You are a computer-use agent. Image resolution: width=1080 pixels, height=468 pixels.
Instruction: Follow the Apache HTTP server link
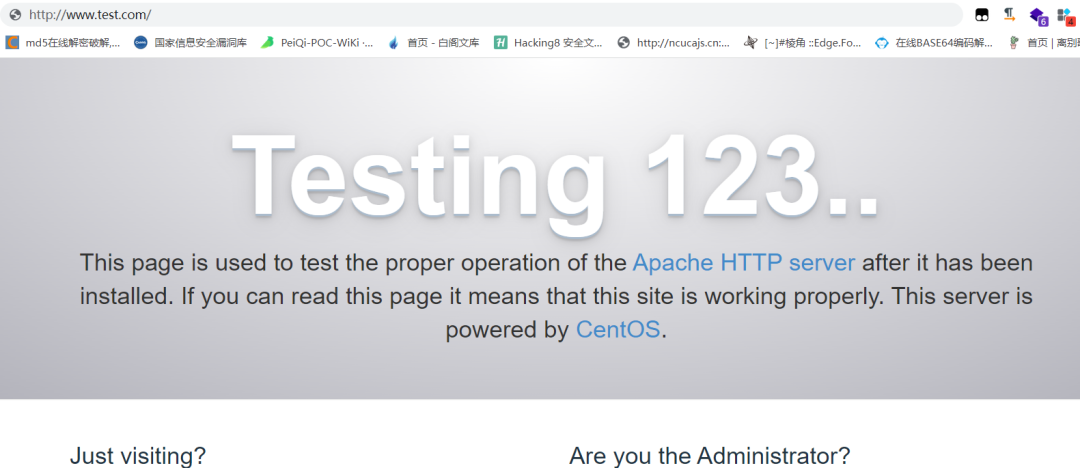click(x=744, y=263)
